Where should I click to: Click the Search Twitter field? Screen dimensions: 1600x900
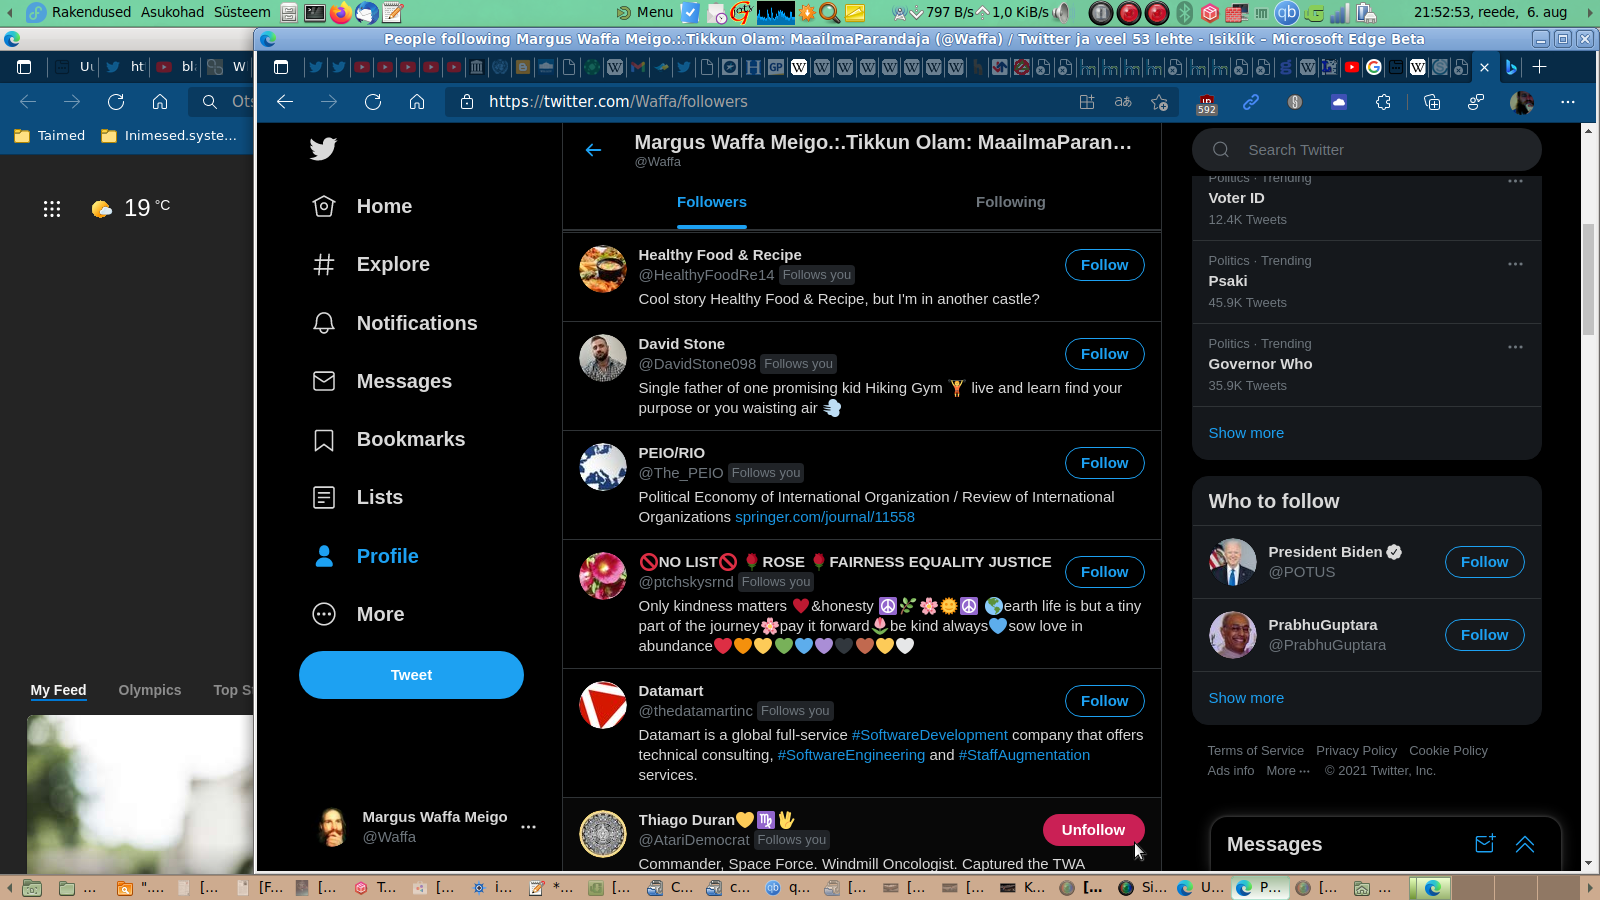1366,150
